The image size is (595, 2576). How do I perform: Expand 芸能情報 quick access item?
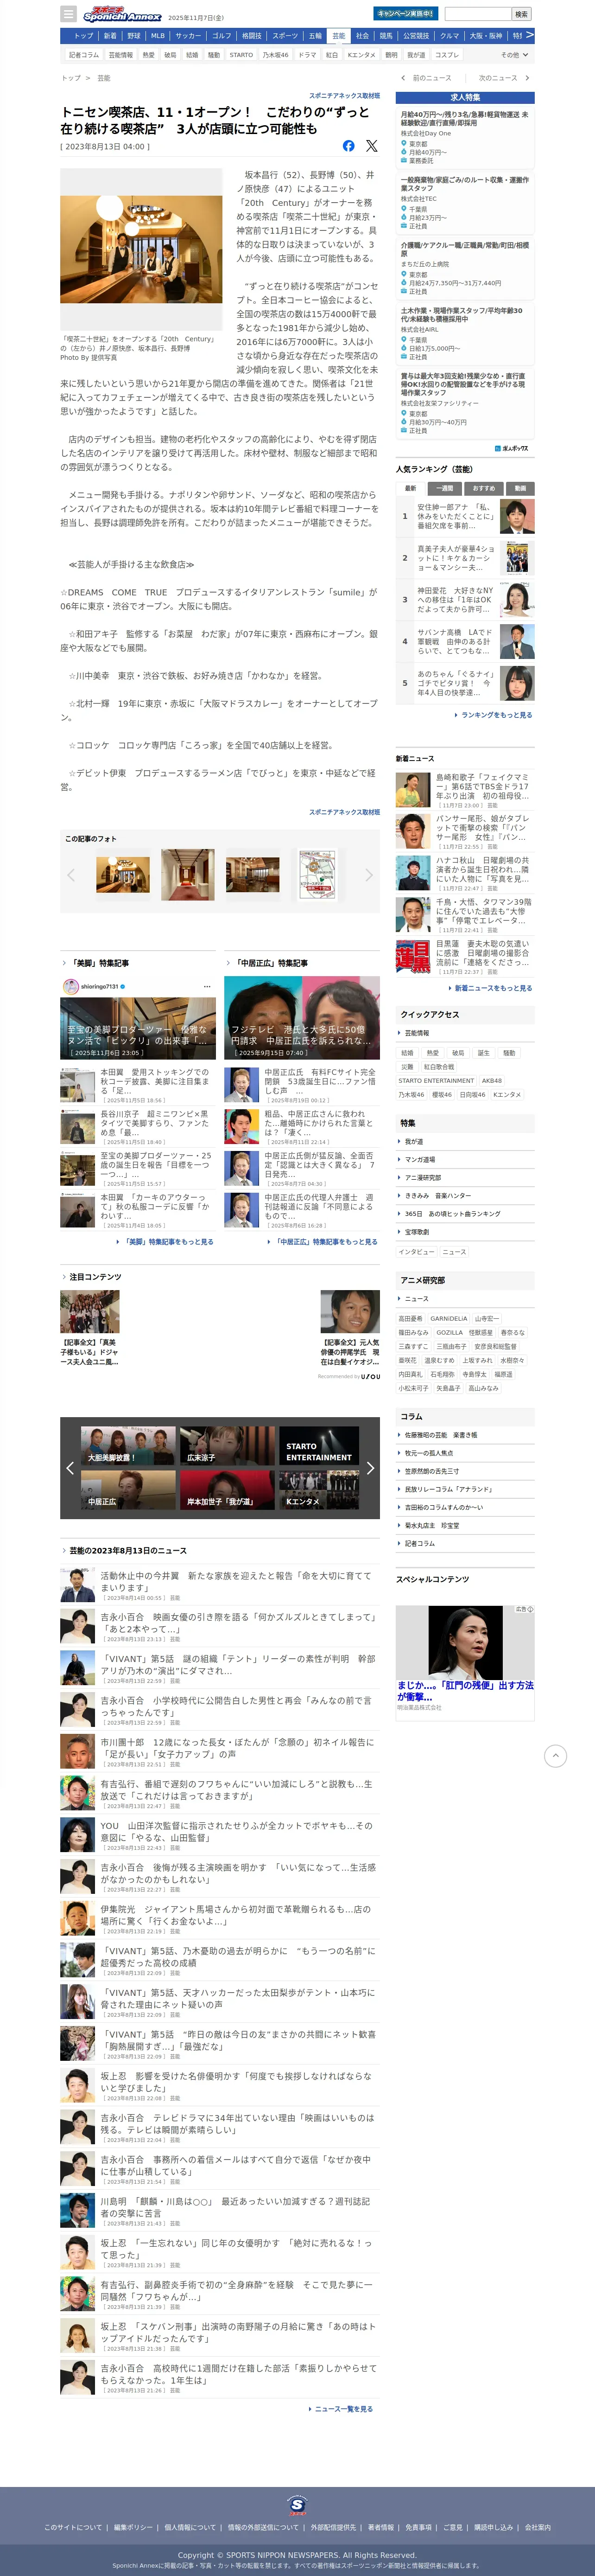click(465, 1033)
